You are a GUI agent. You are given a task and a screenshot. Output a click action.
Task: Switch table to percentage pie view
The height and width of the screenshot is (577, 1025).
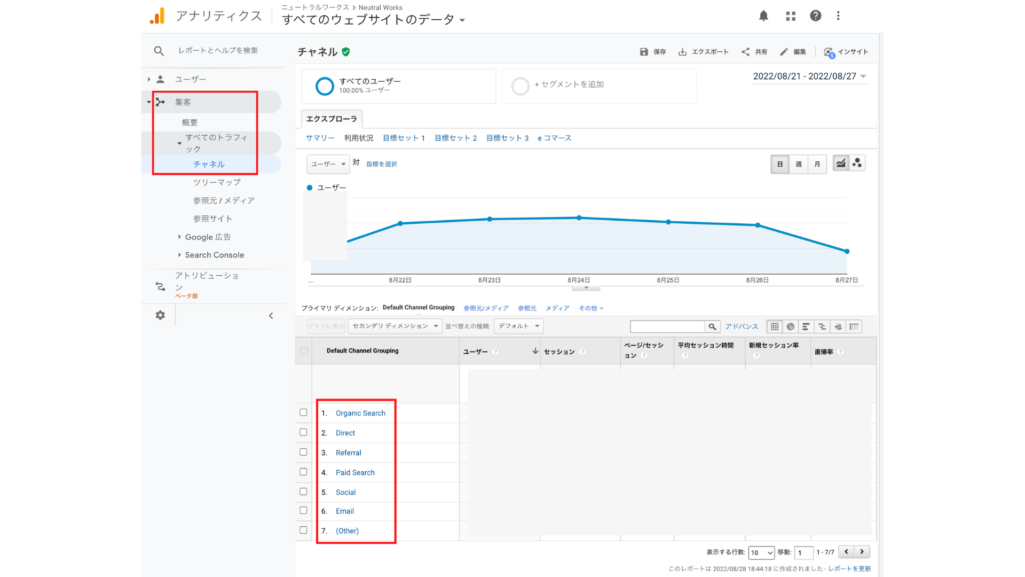click(x=789, y=327)
